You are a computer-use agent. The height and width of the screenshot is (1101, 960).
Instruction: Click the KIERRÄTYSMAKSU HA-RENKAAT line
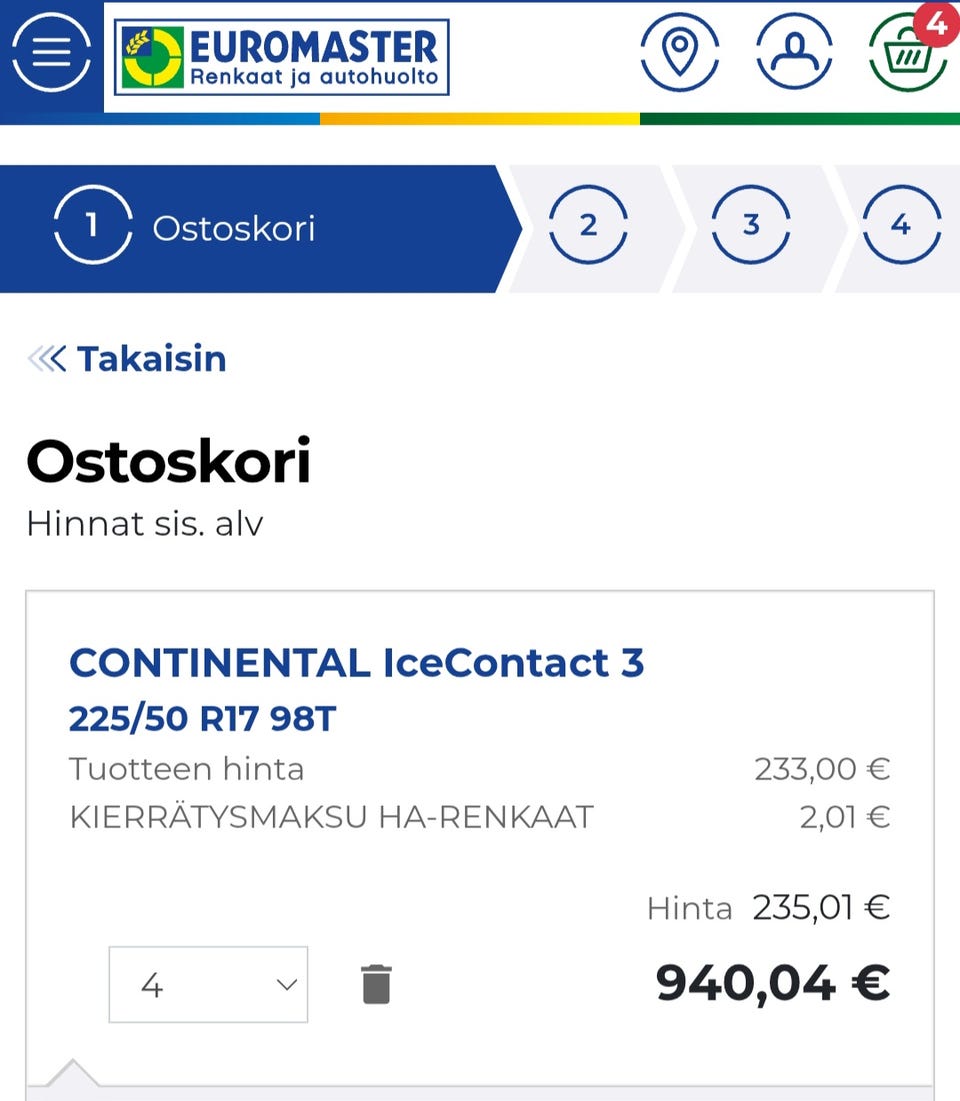pos(331,817)
